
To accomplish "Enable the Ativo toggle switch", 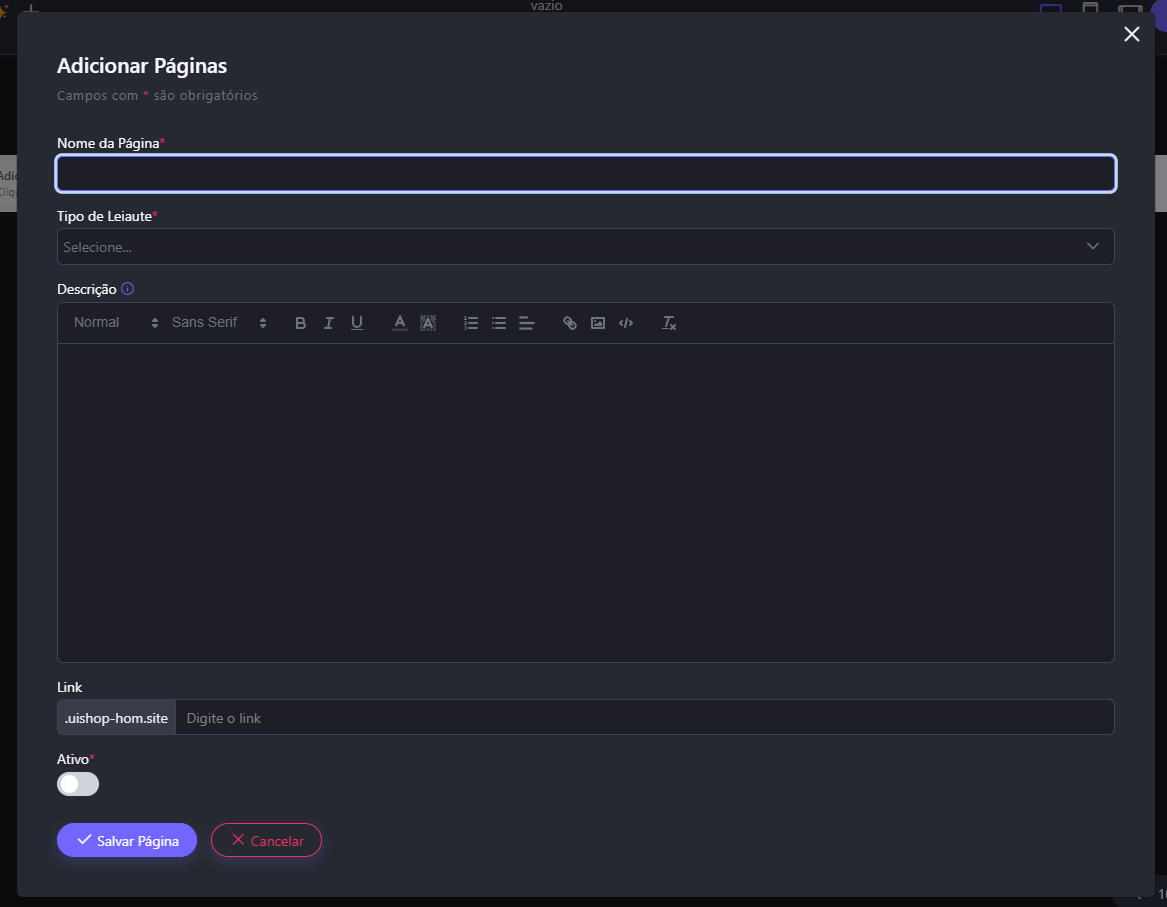I will click(78, 784).
